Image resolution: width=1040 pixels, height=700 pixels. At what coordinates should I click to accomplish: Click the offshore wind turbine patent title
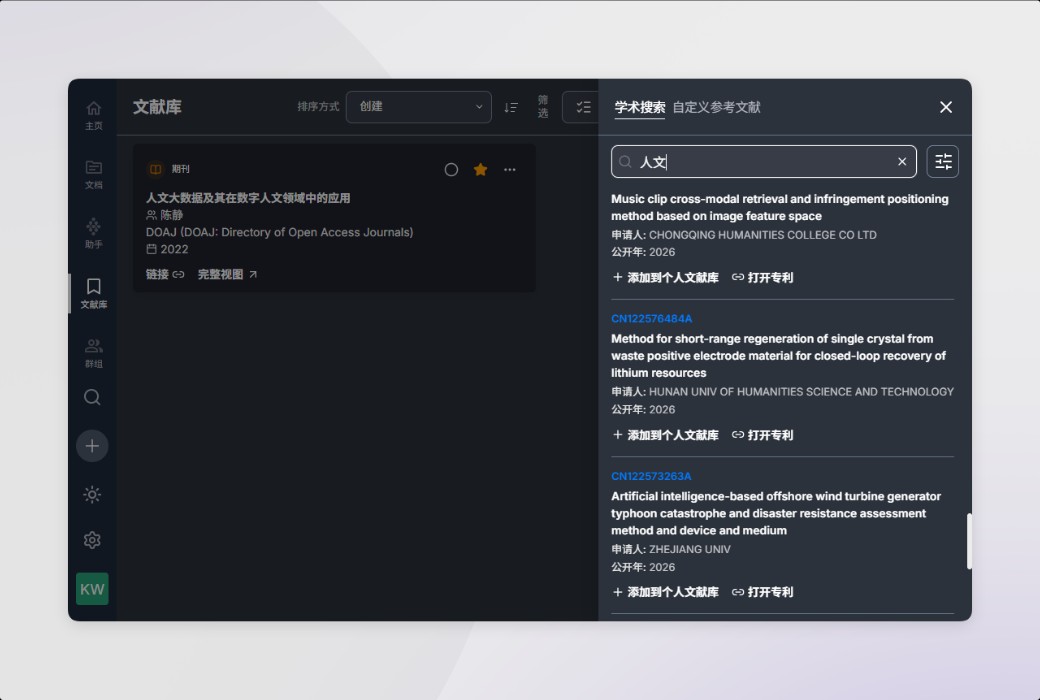(x=776, y=513)
